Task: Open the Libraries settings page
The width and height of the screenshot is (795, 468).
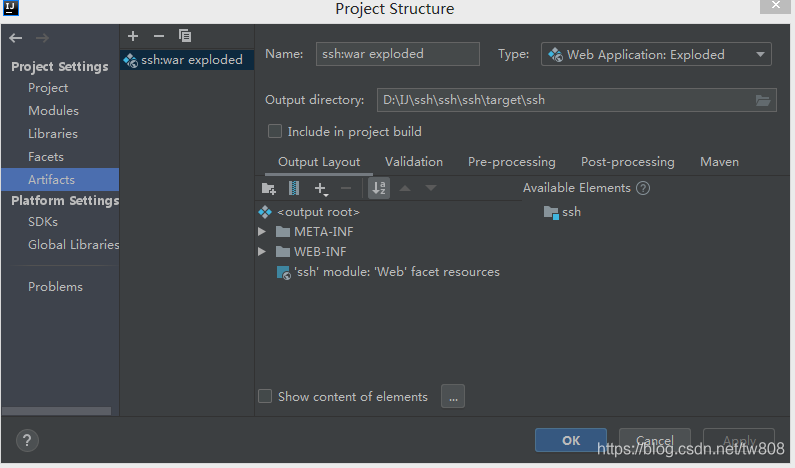Action: 53,134
